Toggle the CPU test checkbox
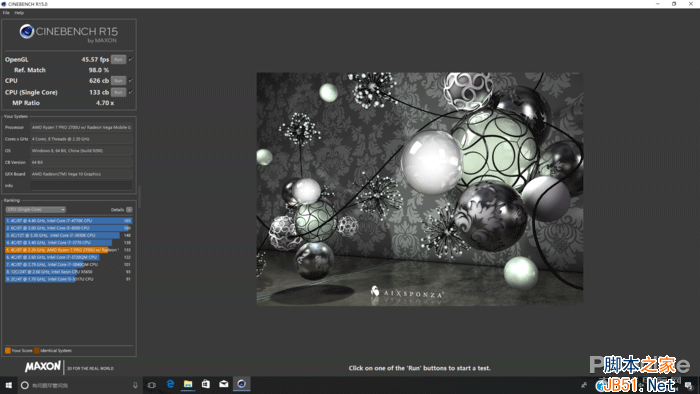 [131, 81]
